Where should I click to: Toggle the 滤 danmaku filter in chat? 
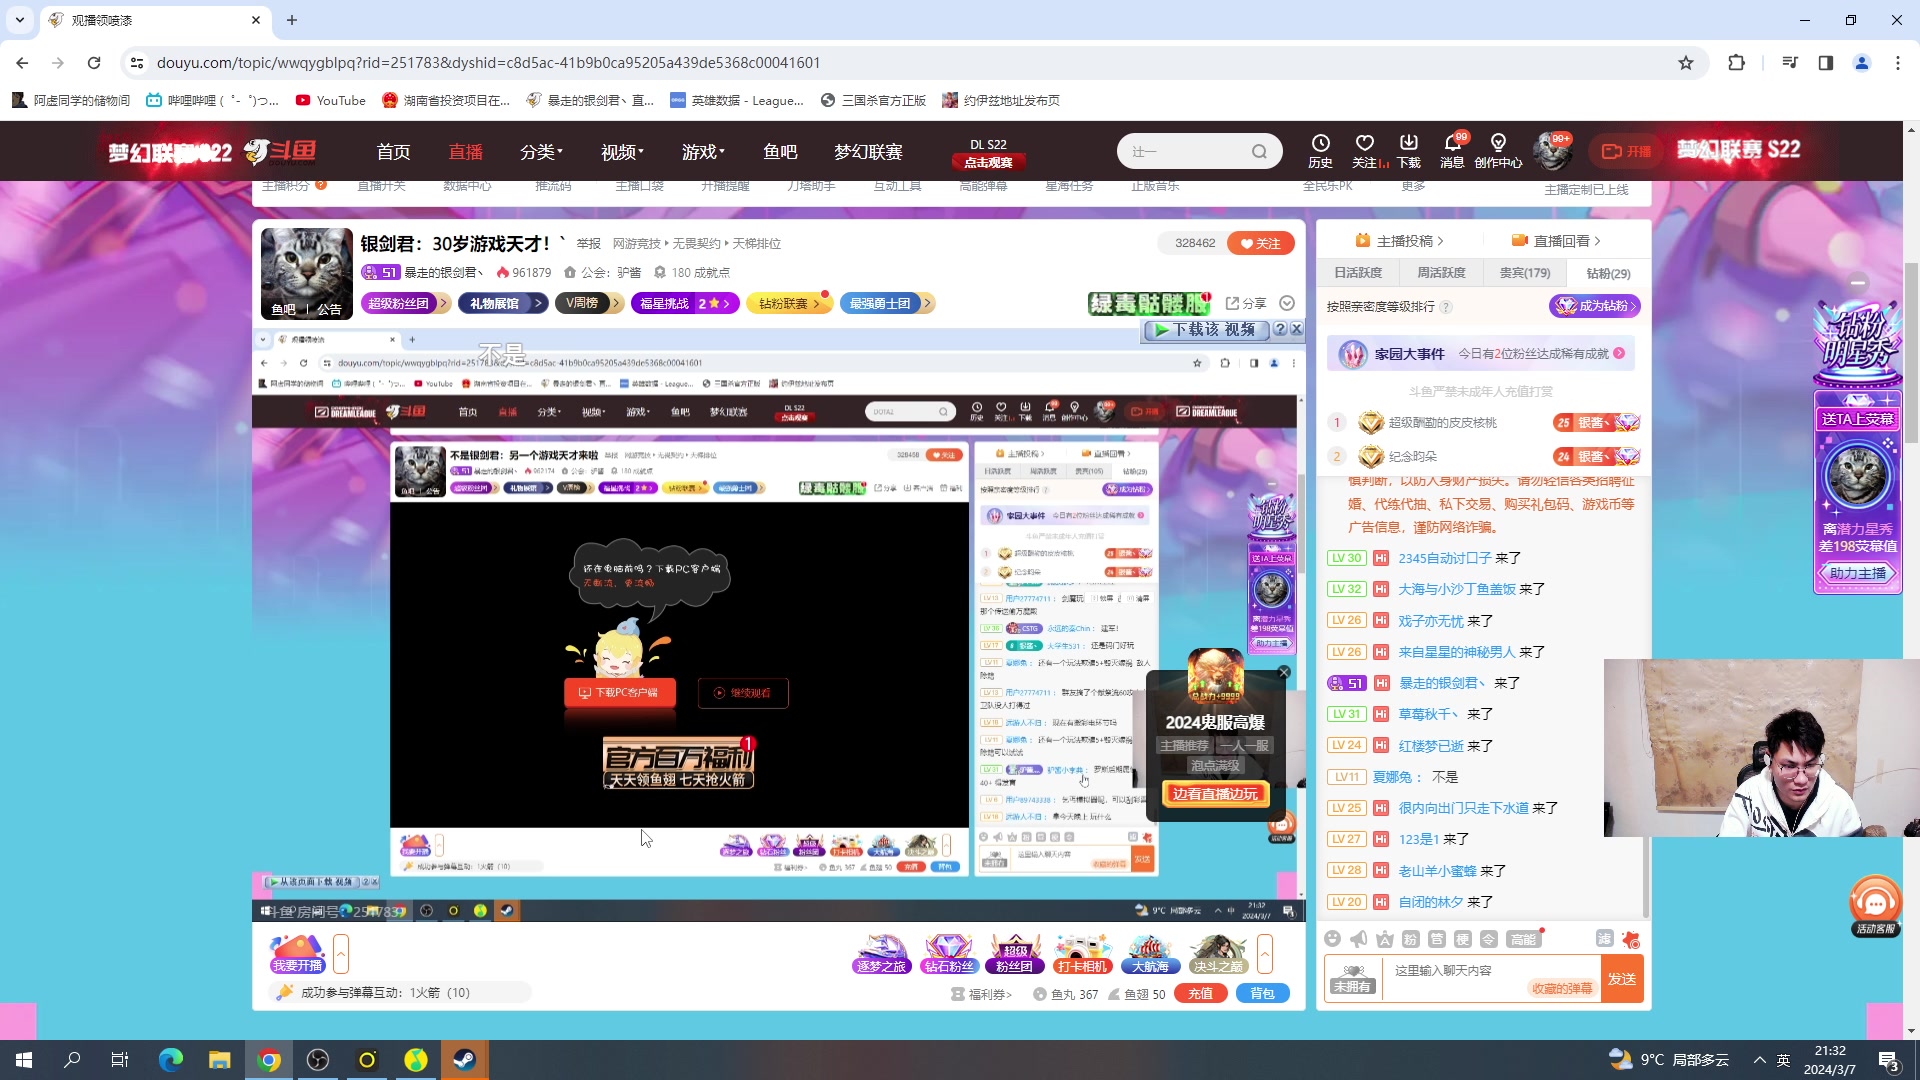point(1604,939)
